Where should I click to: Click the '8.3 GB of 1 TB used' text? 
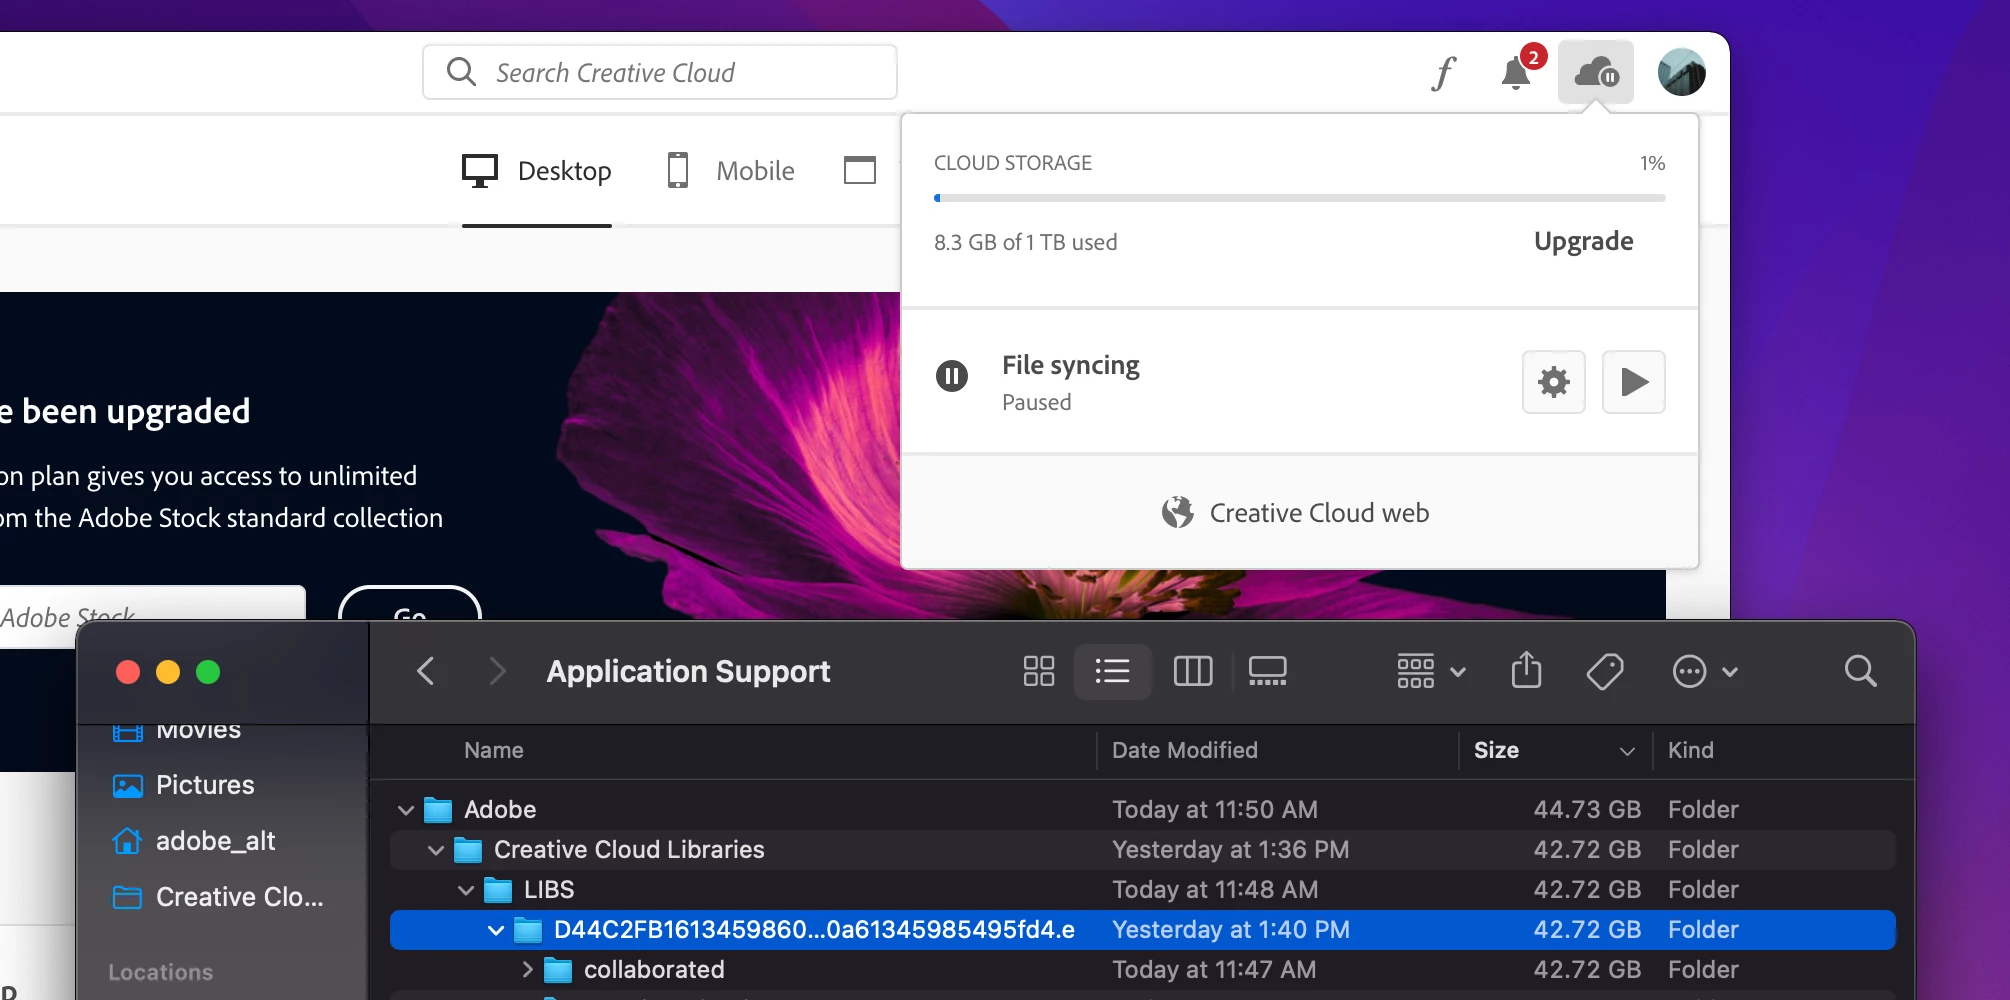[1025, 242]
